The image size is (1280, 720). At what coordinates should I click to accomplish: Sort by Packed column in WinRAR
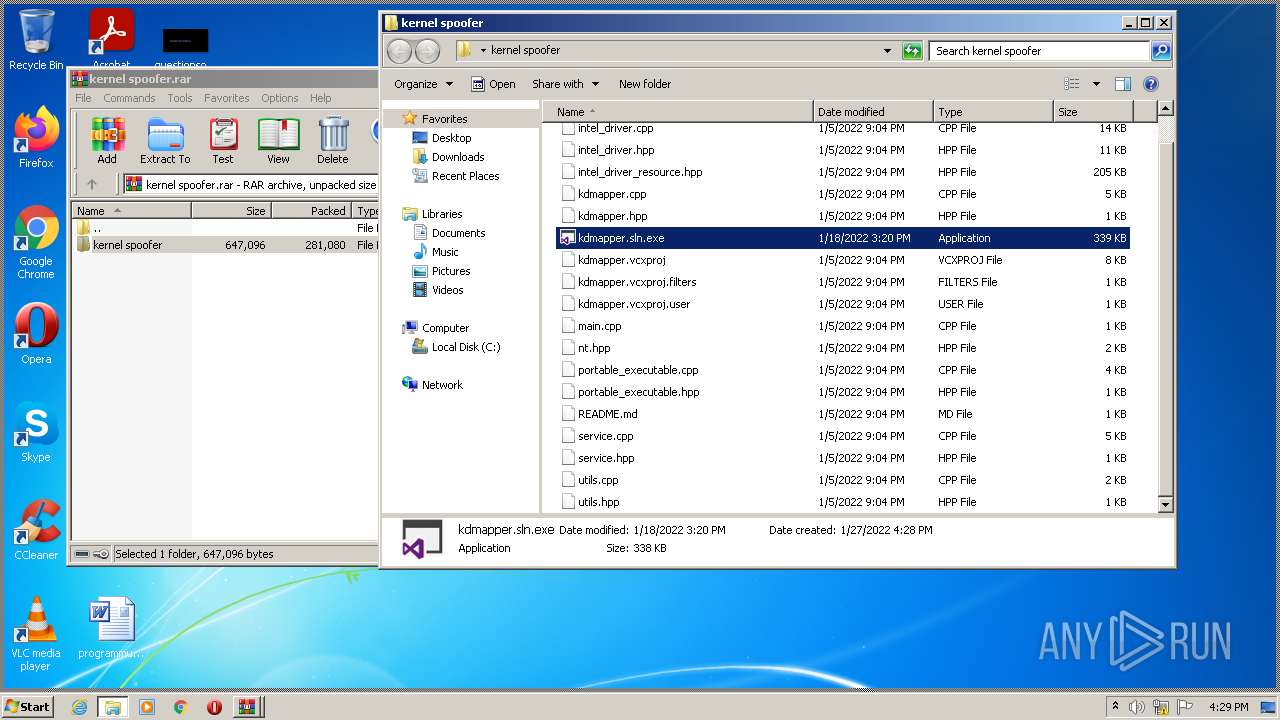pyautogui.click(x=311, y=211)
